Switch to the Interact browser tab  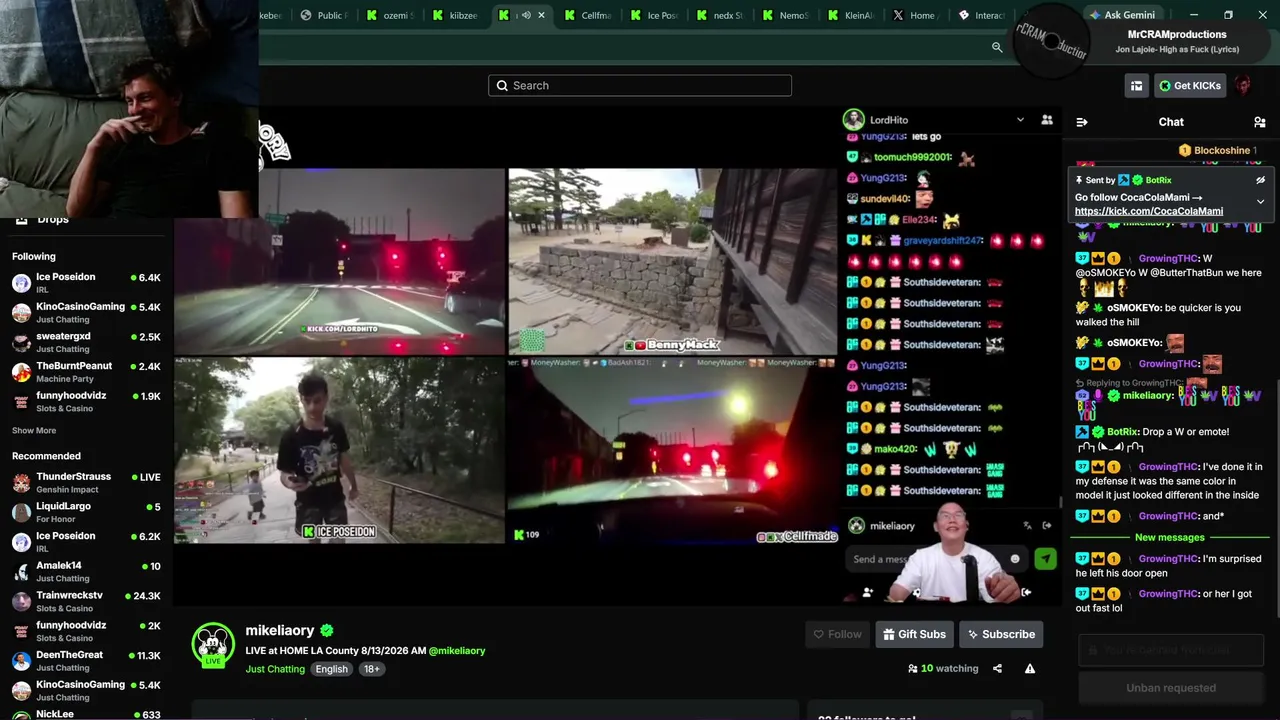click(981, 15)
